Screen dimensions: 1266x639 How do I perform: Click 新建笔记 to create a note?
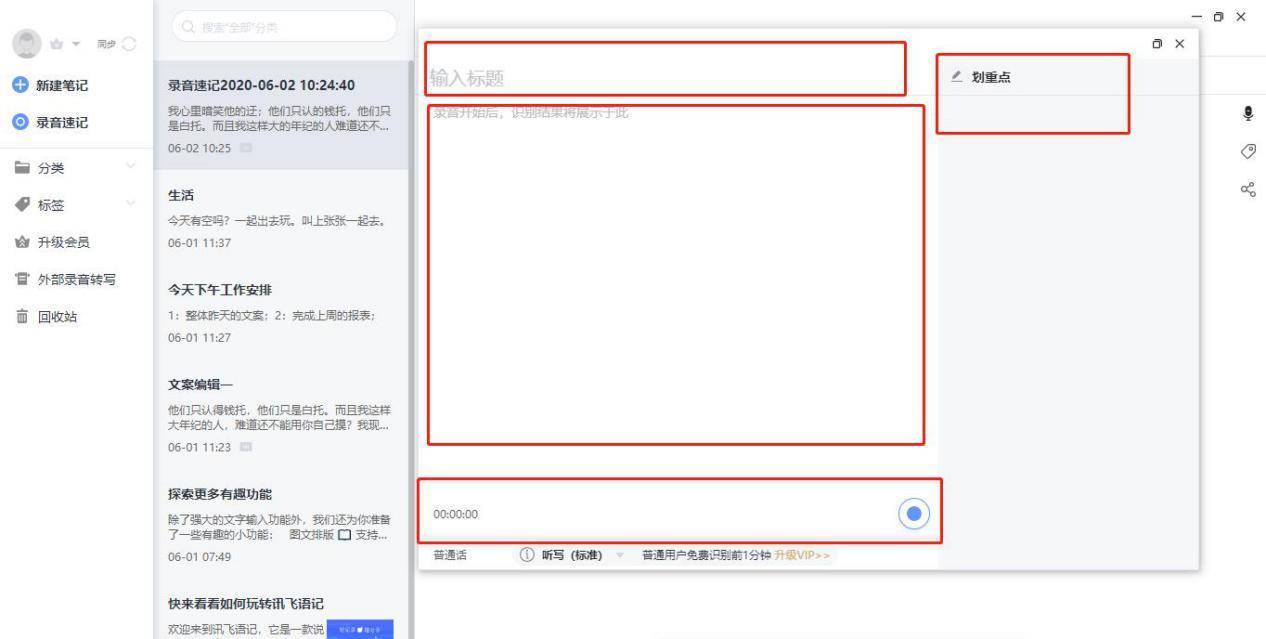(x=62, y=85)
